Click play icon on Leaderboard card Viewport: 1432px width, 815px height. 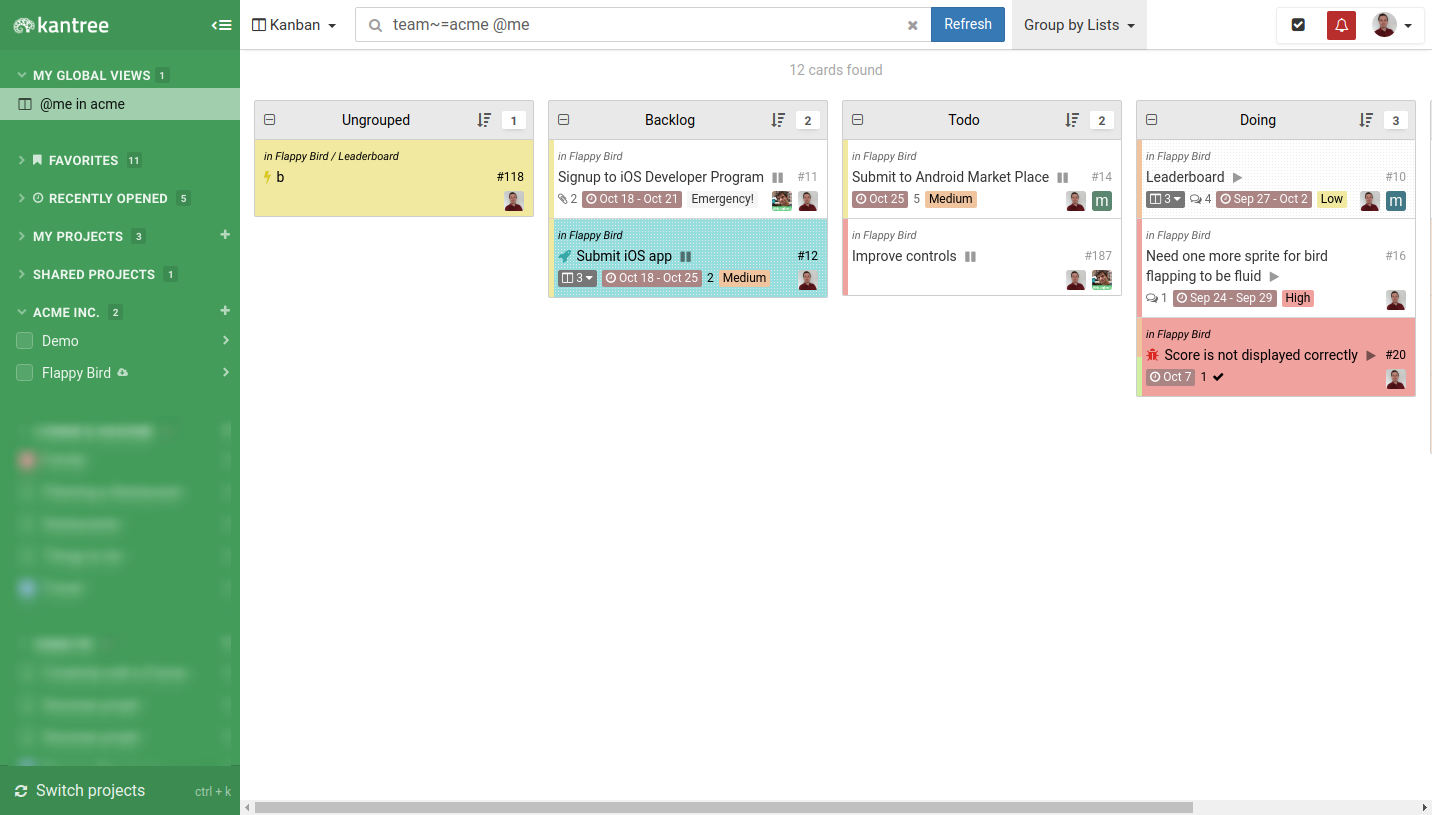(x=1237, y=178)
